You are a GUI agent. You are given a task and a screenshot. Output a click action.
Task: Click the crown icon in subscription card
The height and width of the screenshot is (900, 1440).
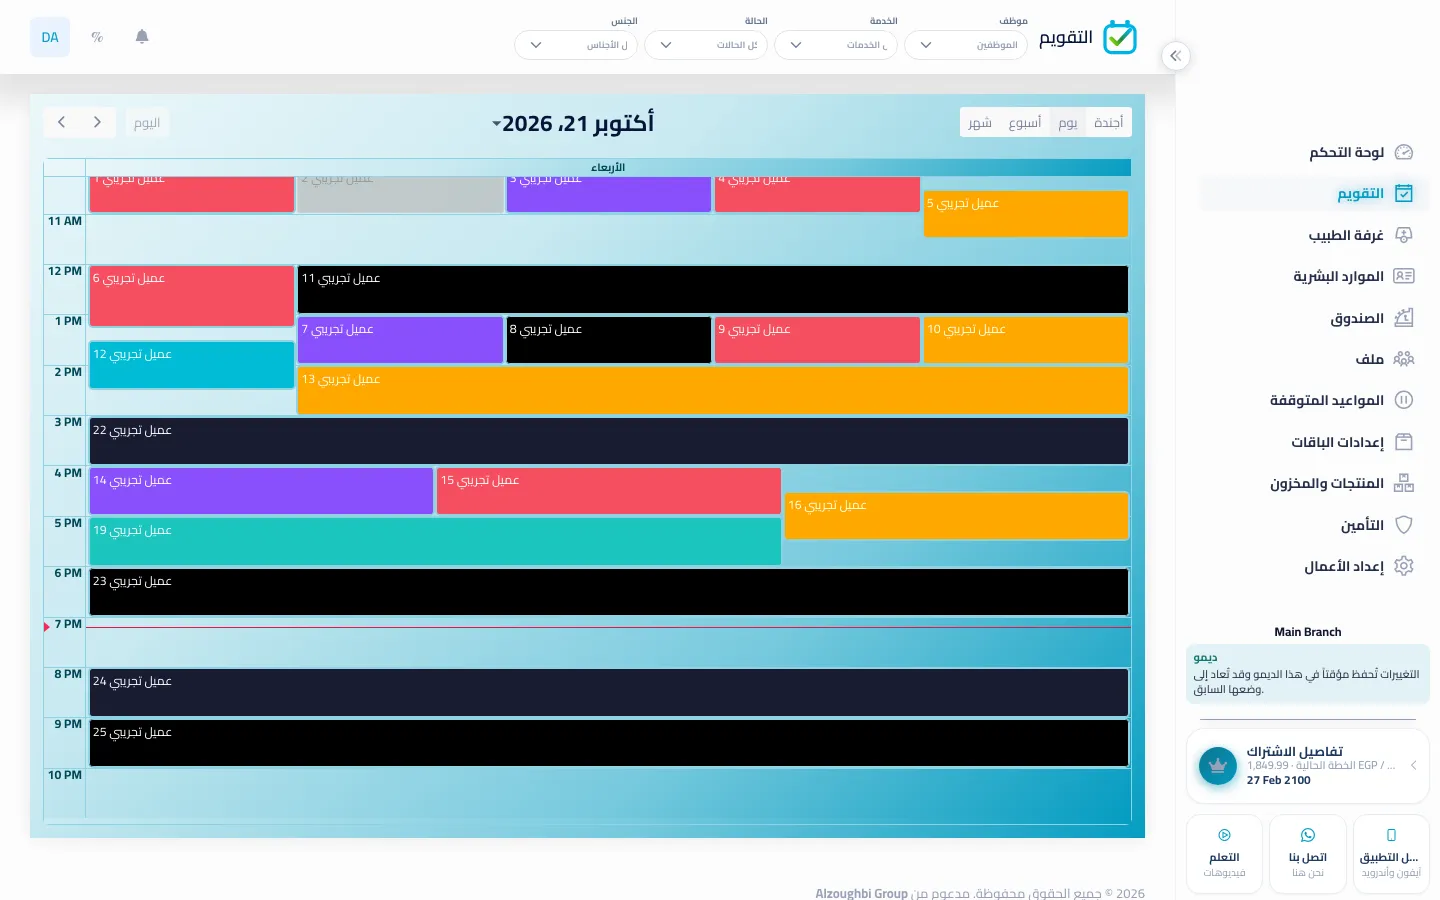click(x=1218, y=767)
